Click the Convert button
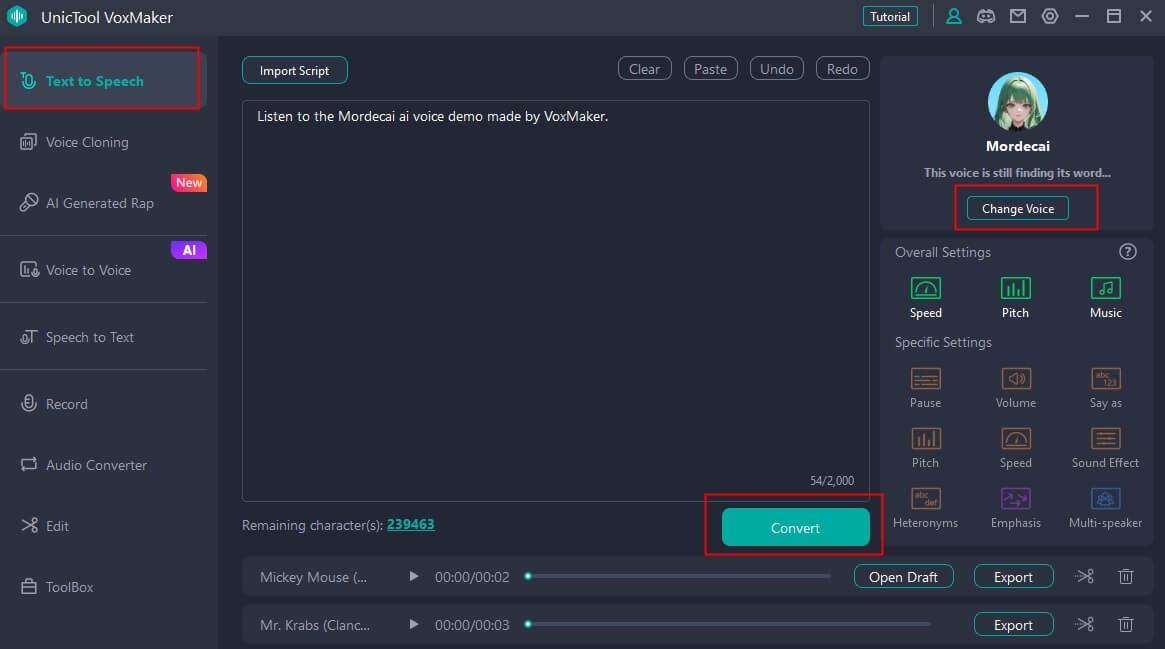The height and width of the screenshot is (649, 1165). [x=795, y=528]
